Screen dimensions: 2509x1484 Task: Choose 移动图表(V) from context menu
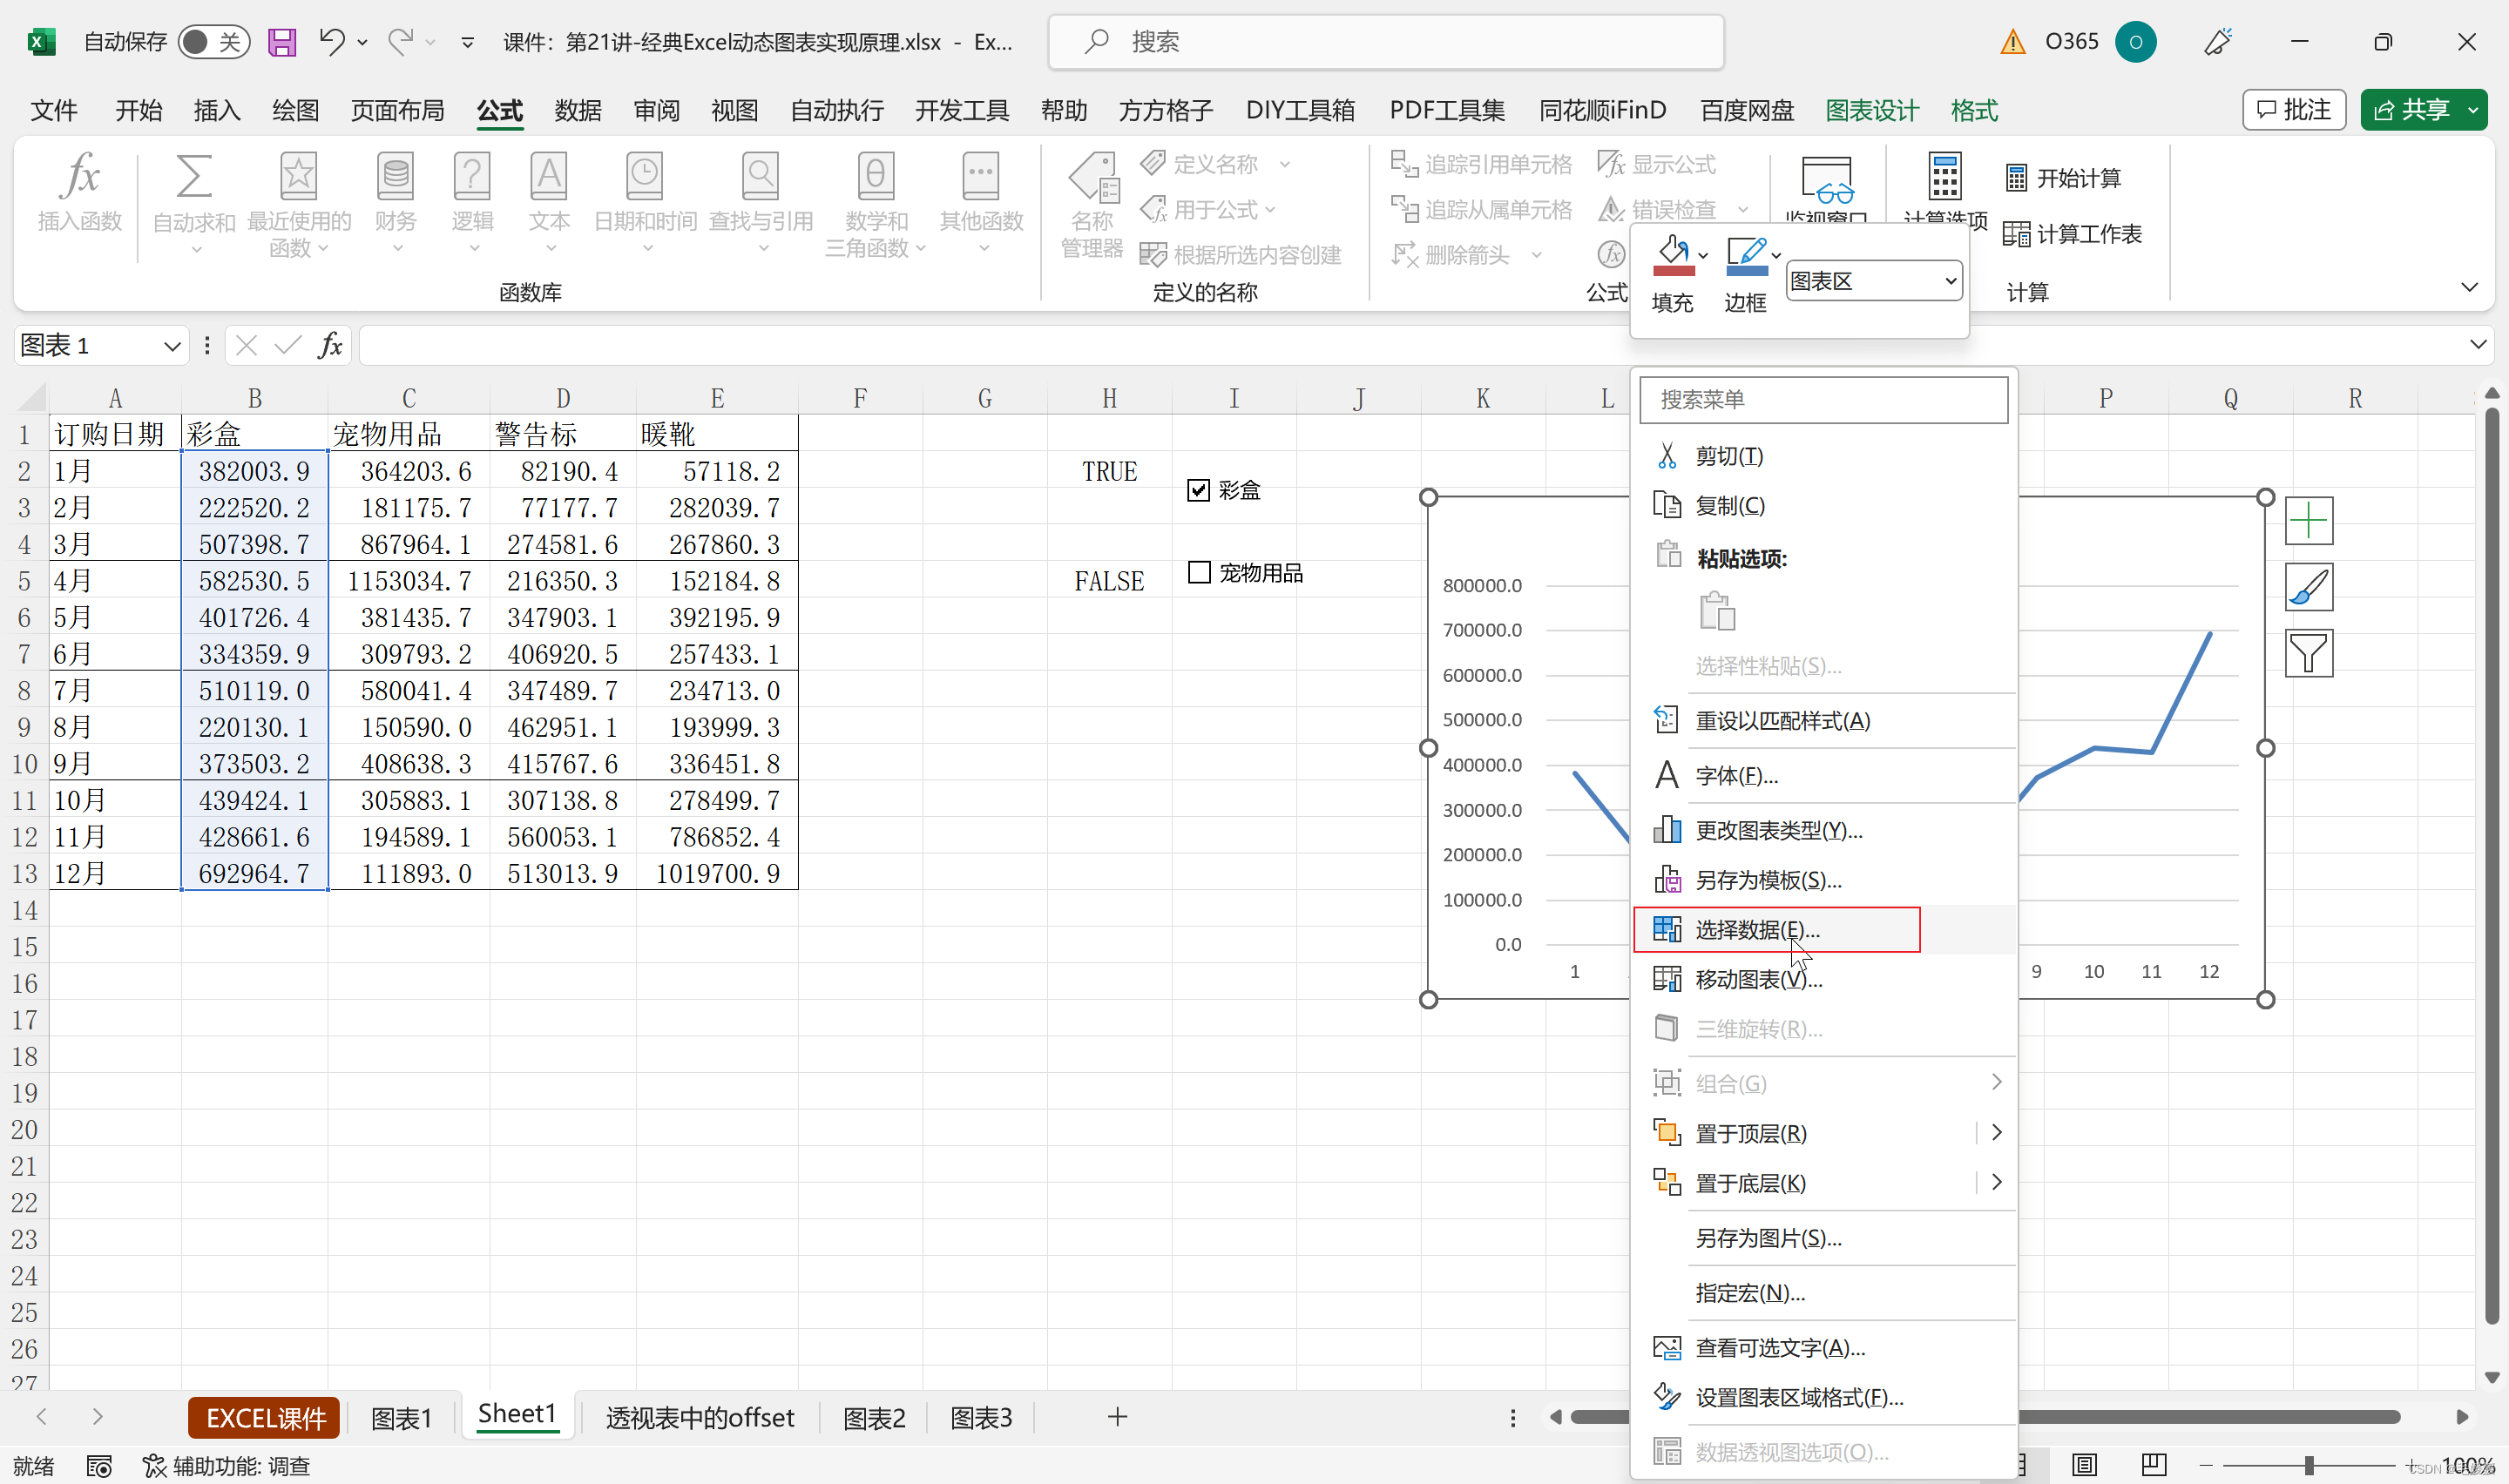tap(1823, 979)
